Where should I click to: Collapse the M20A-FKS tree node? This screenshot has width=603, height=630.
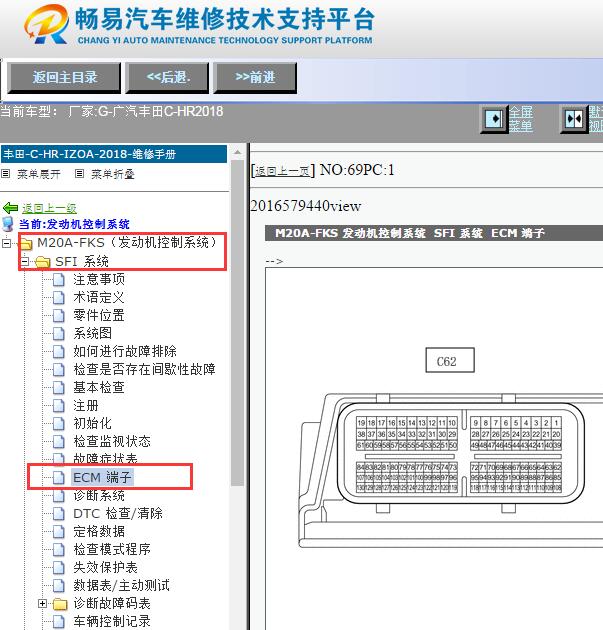coord(6,243)
